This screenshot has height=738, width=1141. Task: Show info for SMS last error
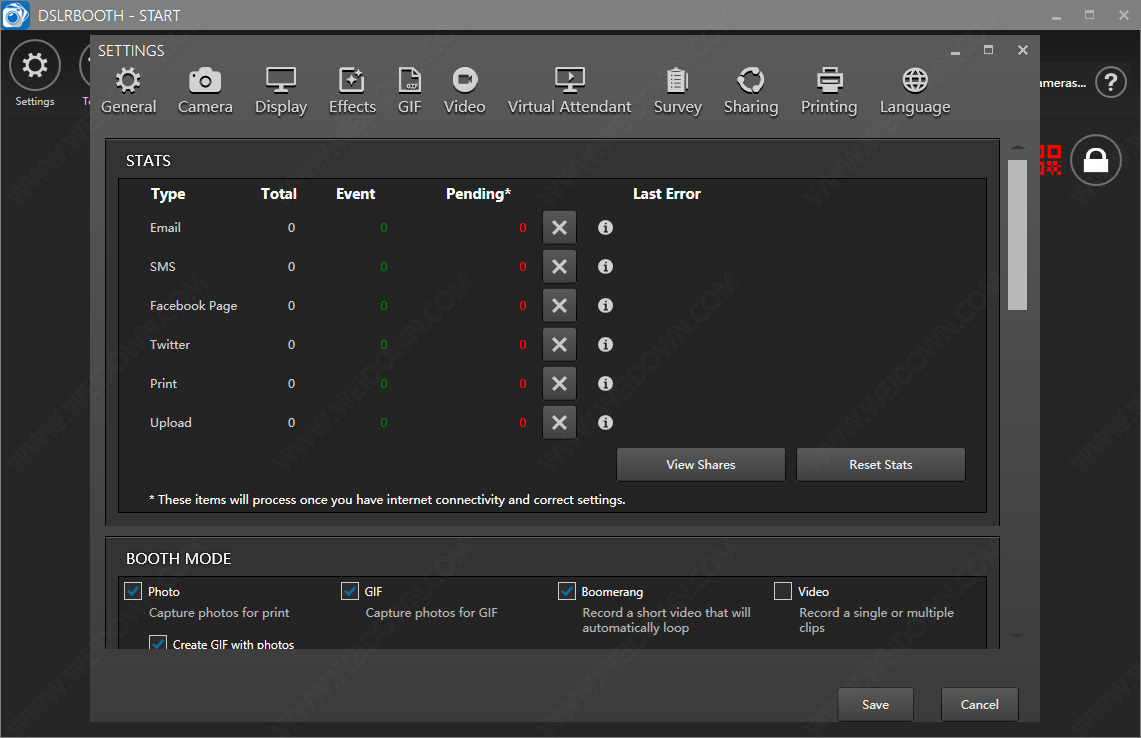pos(605,266)
